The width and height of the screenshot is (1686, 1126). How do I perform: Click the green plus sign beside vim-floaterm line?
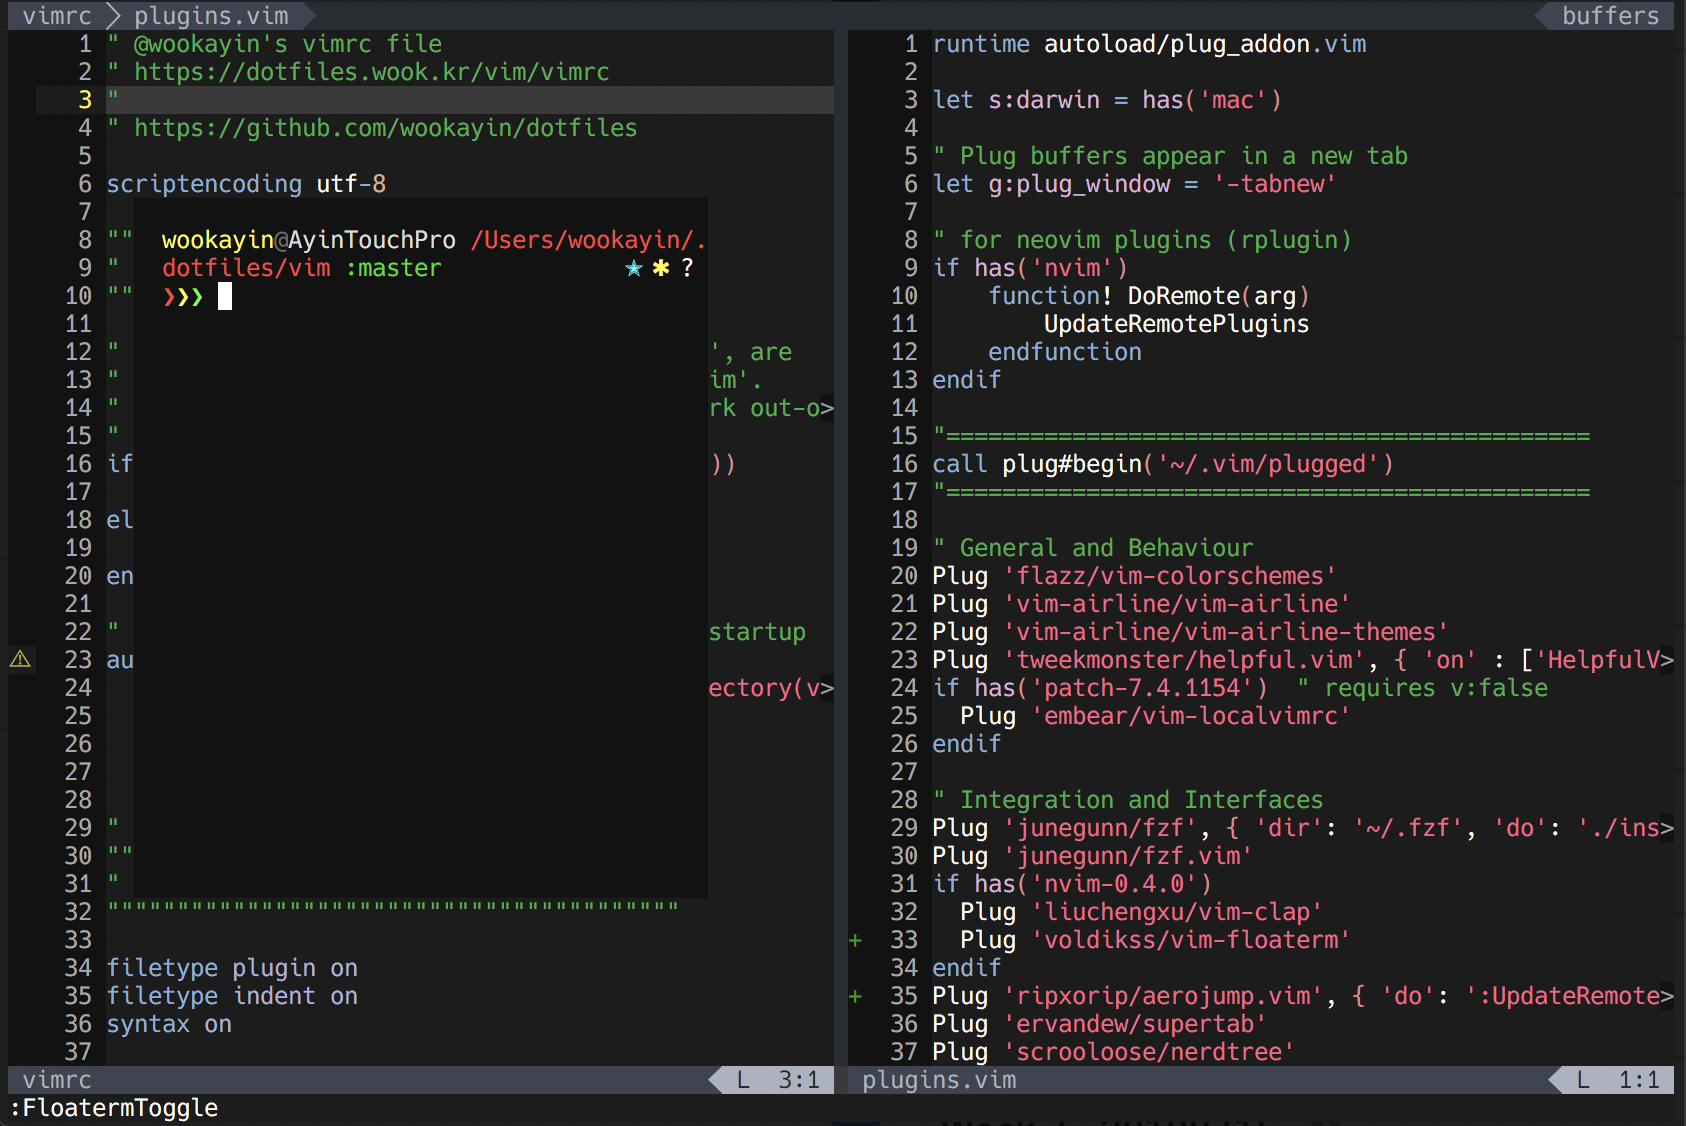pyautogui.click(x=855, y=940)
